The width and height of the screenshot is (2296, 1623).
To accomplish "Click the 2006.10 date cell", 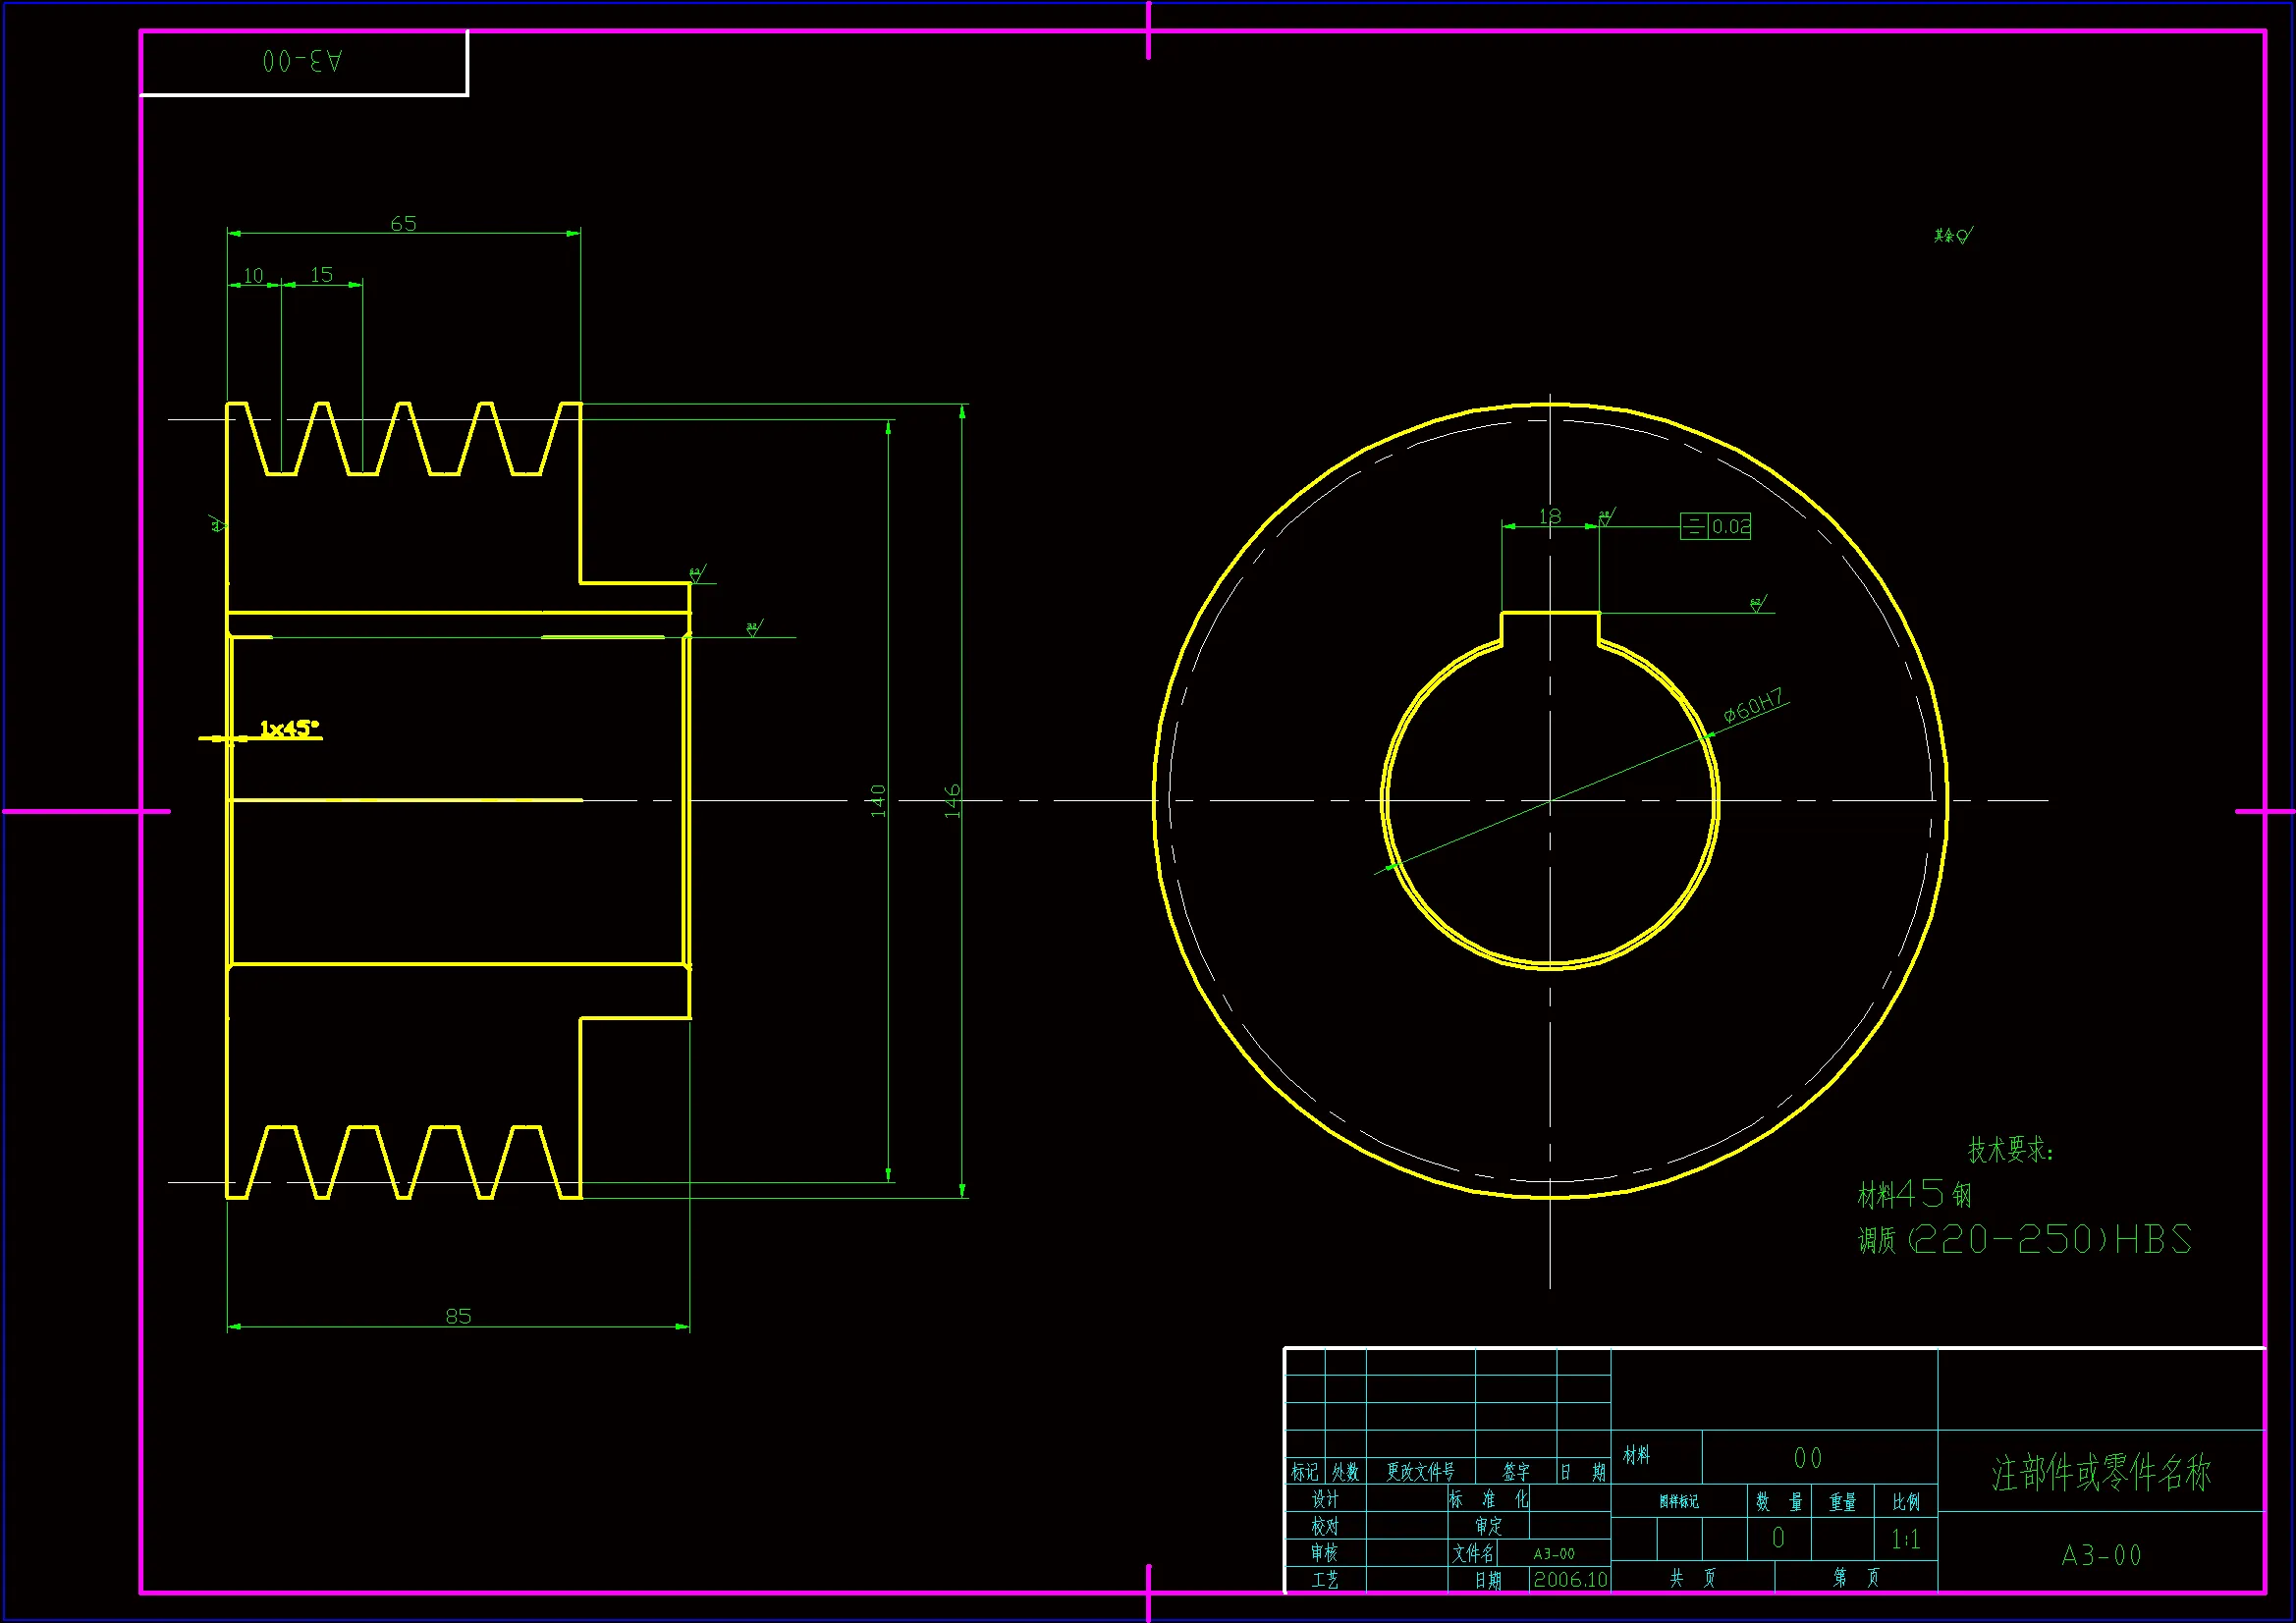I will (1570, 1580).
